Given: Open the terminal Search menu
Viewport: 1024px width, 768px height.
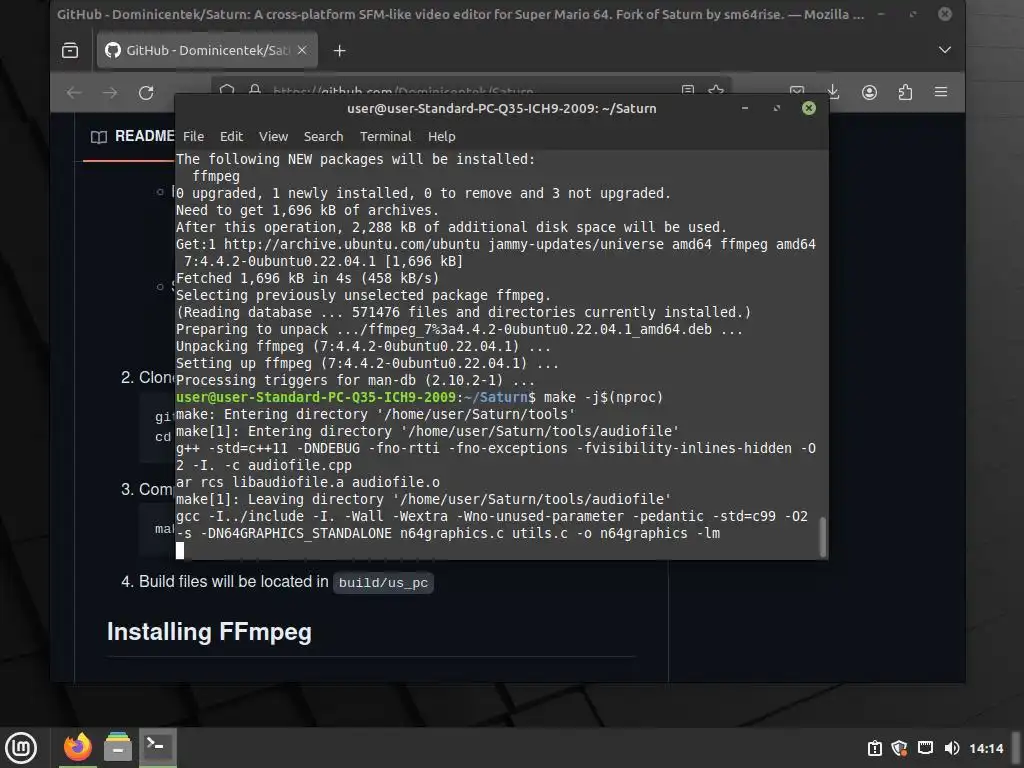Looking at the screenshot, I should [x=323, y=136].
